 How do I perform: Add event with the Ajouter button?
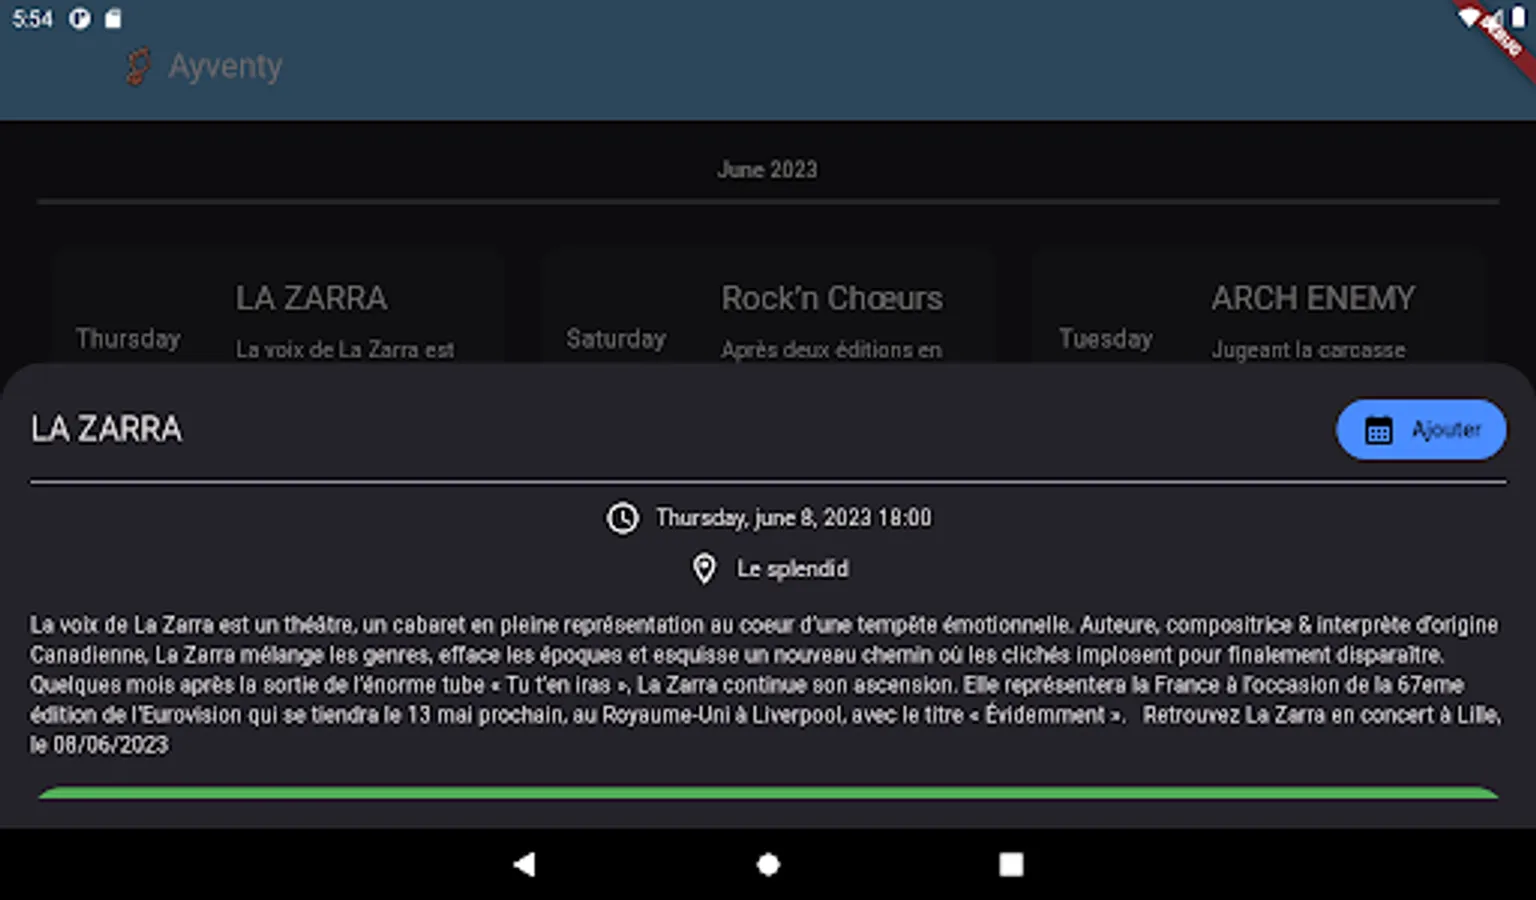pos(1421,430)
